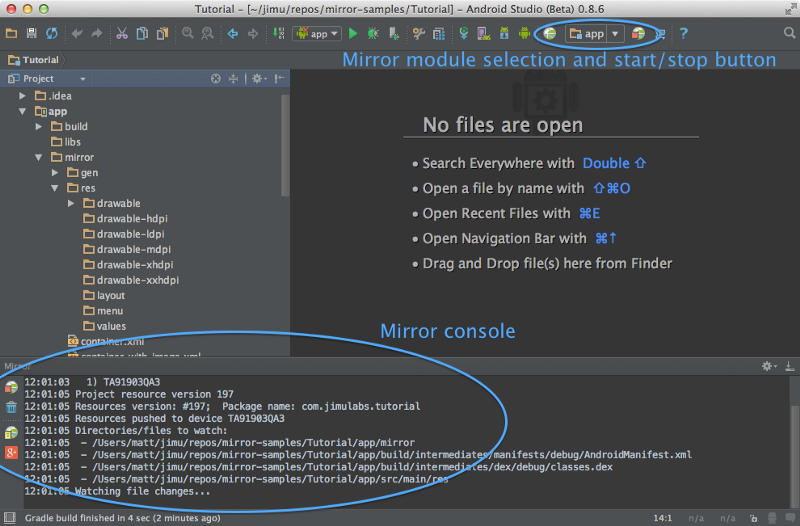
Task: Run the app with the green play button
Action: (353, 34)
